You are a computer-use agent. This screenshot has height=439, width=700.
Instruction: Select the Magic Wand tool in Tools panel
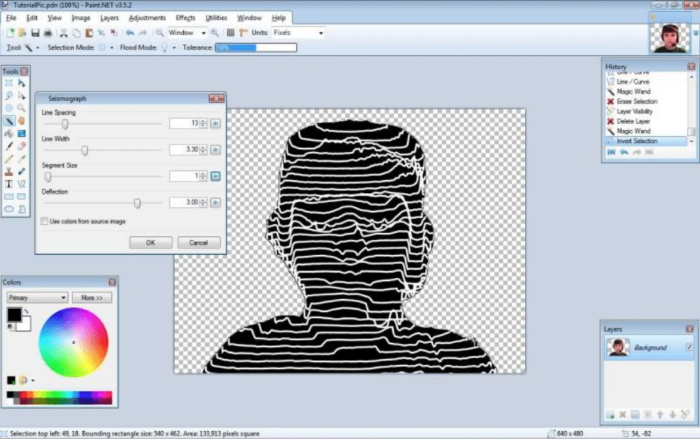(x=8, y=121)
